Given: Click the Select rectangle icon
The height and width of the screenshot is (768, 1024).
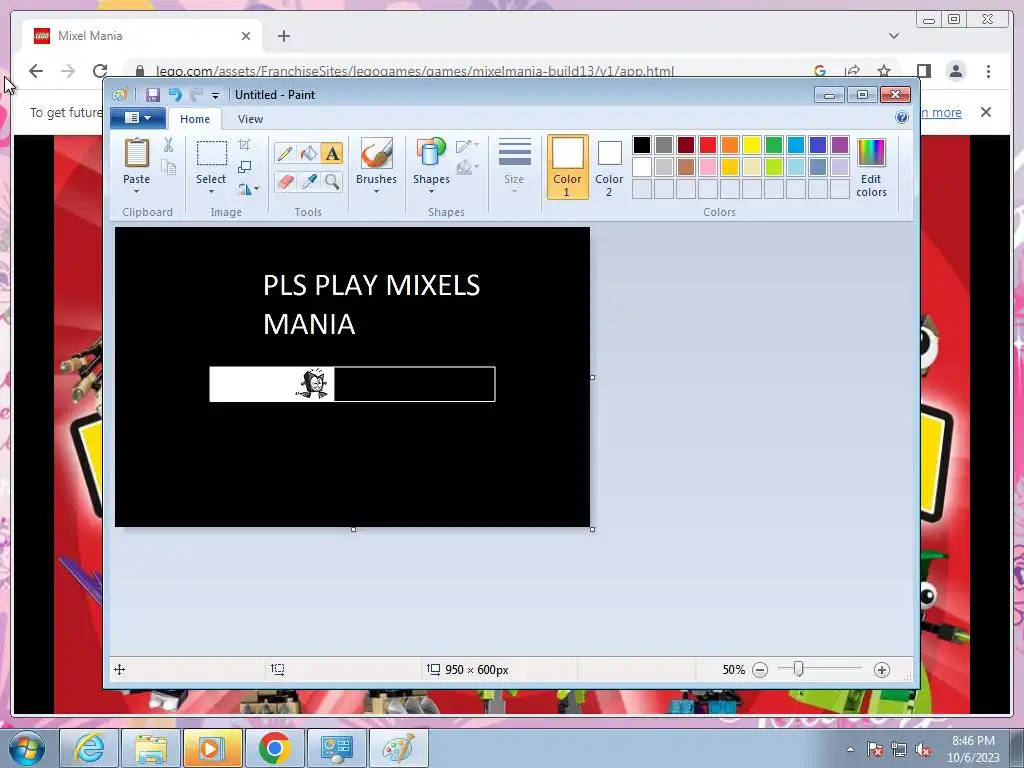Looking at the screenshot, I should point(212,153).
